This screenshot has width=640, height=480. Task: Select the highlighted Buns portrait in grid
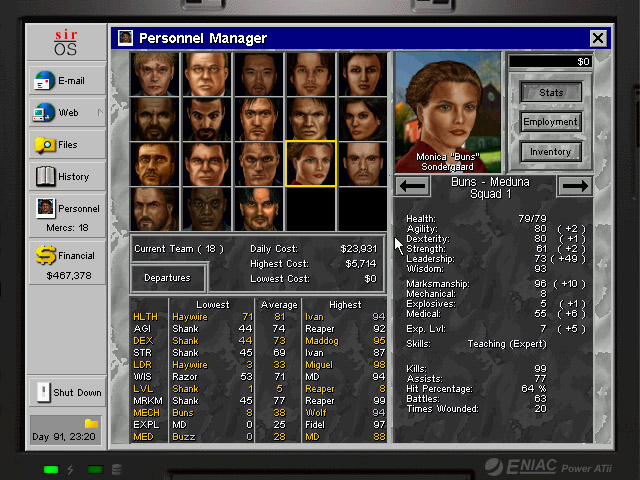(x=311, y=164)
